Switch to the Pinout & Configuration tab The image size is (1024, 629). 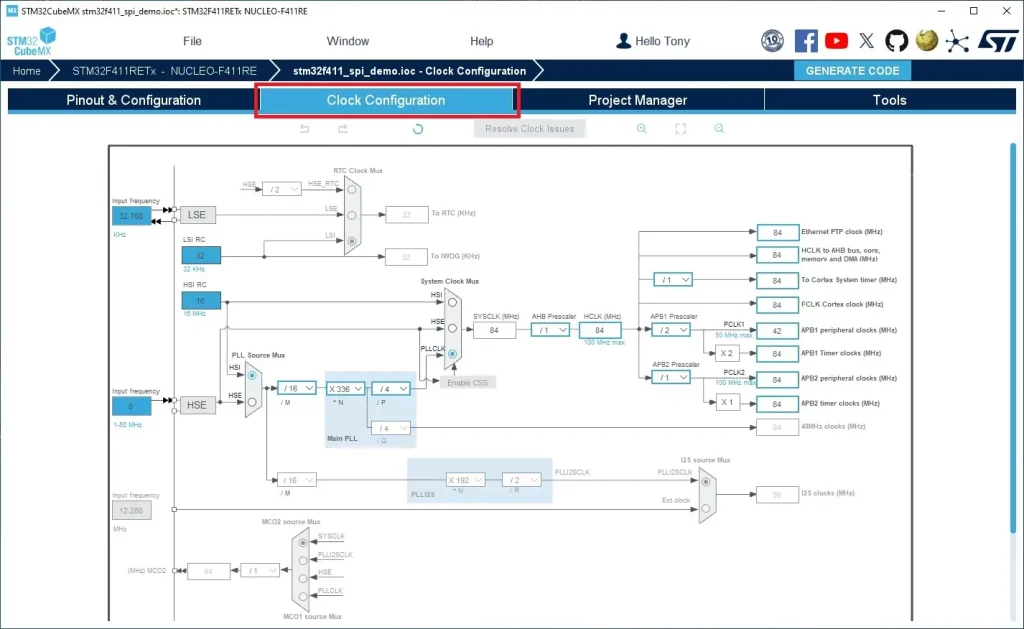coord(133,100)
